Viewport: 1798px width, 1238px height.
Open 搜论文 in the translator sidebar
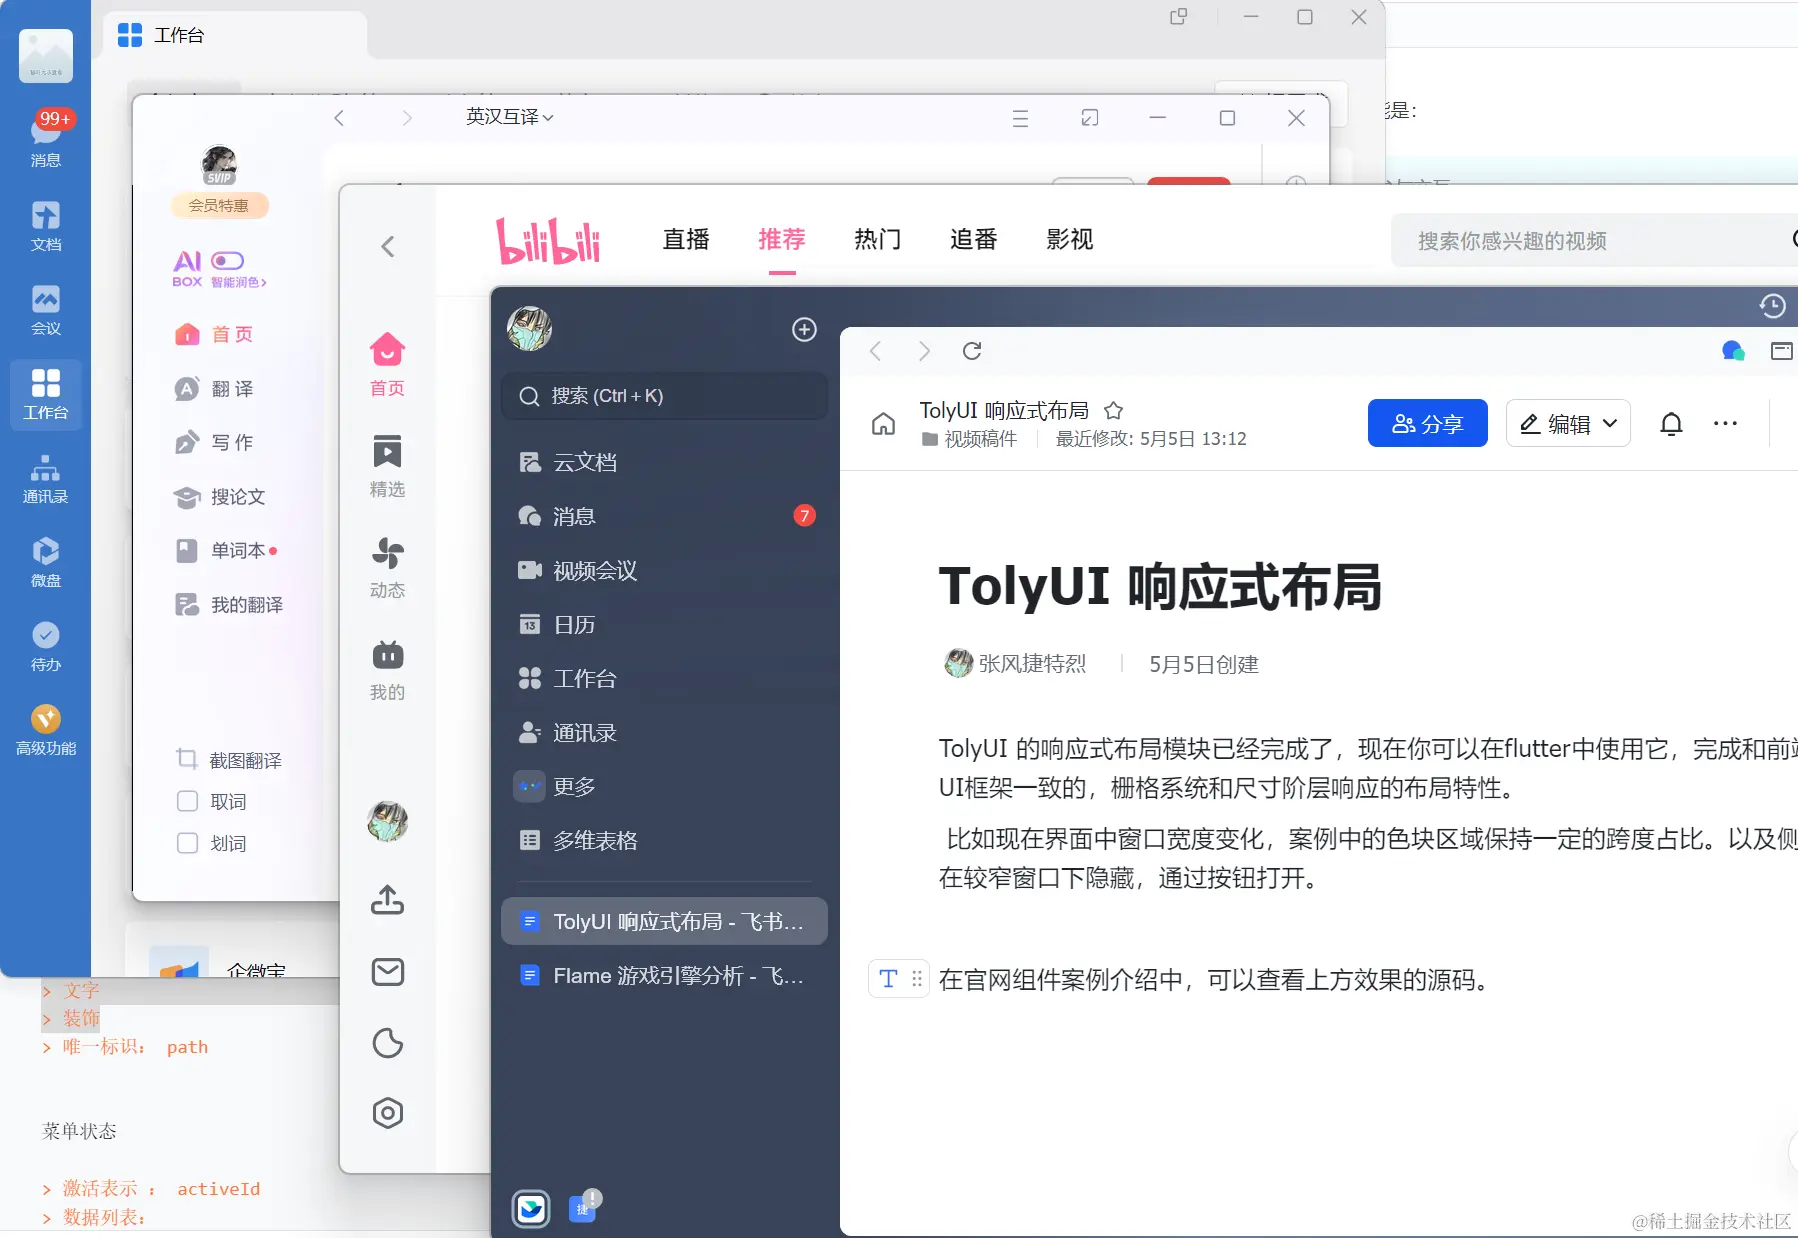click(220, 496)
